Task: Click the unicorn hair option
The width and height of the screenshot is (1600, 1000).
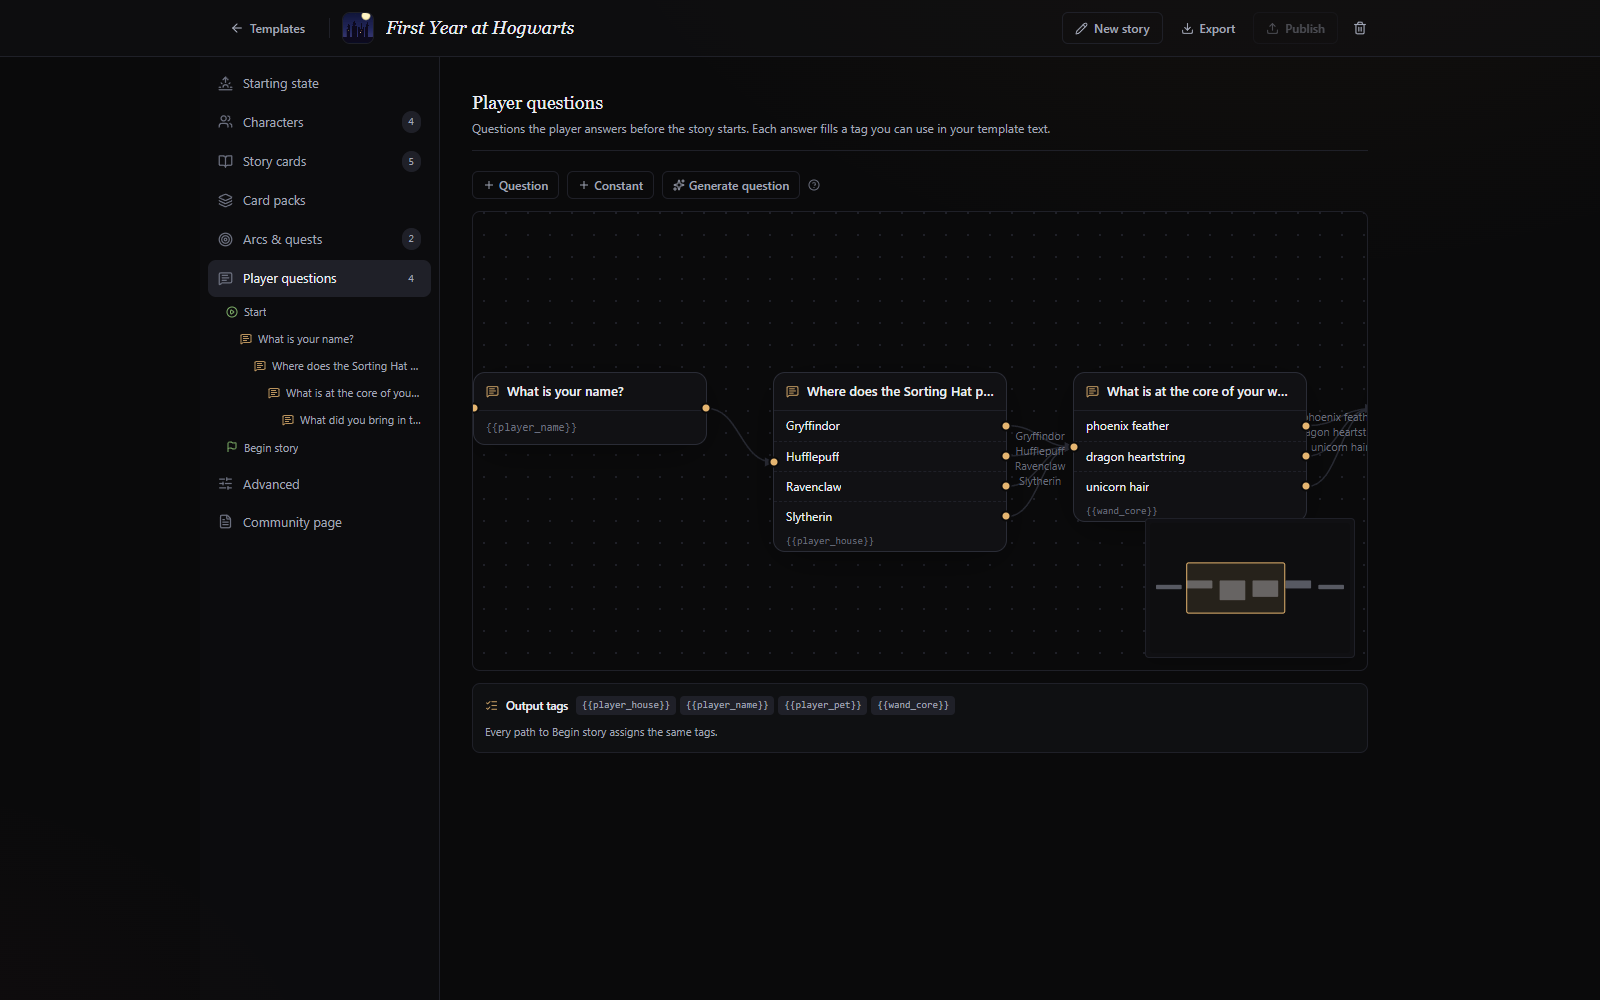Action: (x=1190, y=487)
